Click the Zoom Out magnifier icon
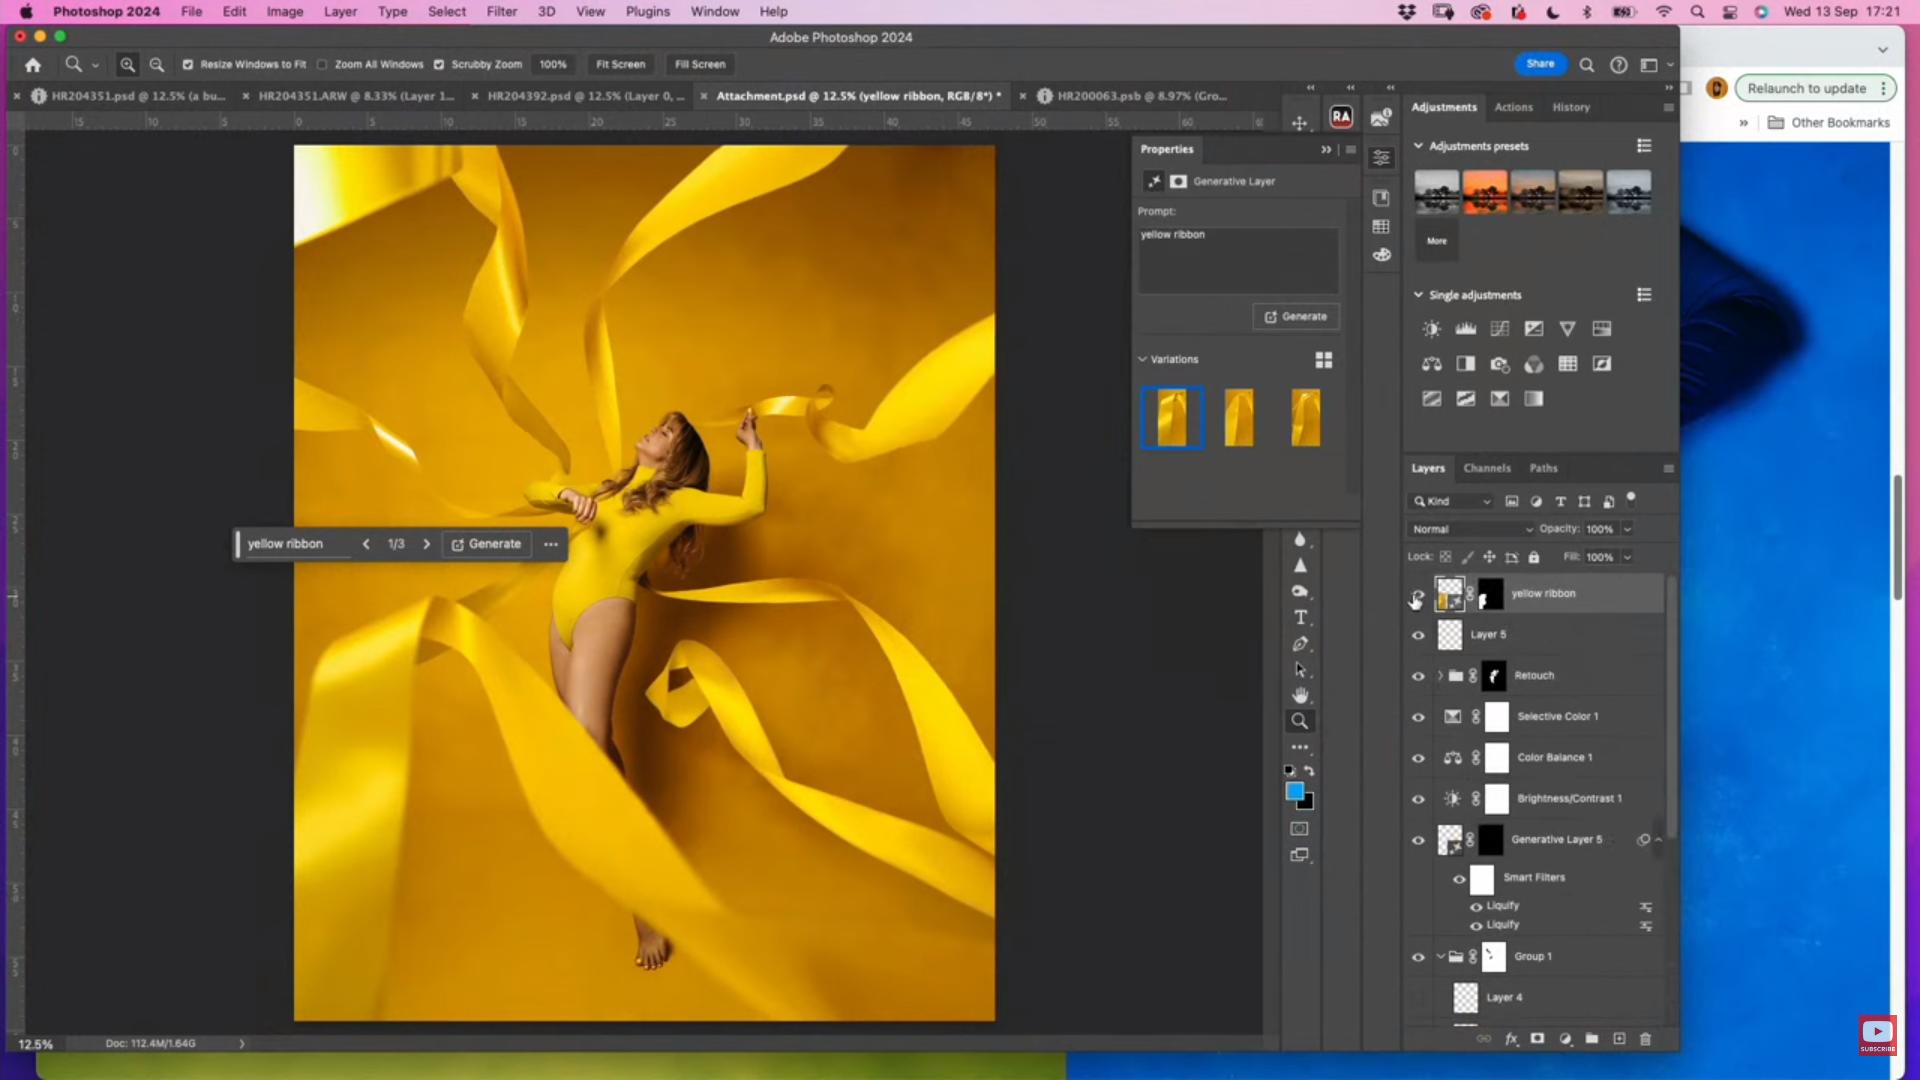The height and width of the screenshot is (1080, 1920). [157, 64]
